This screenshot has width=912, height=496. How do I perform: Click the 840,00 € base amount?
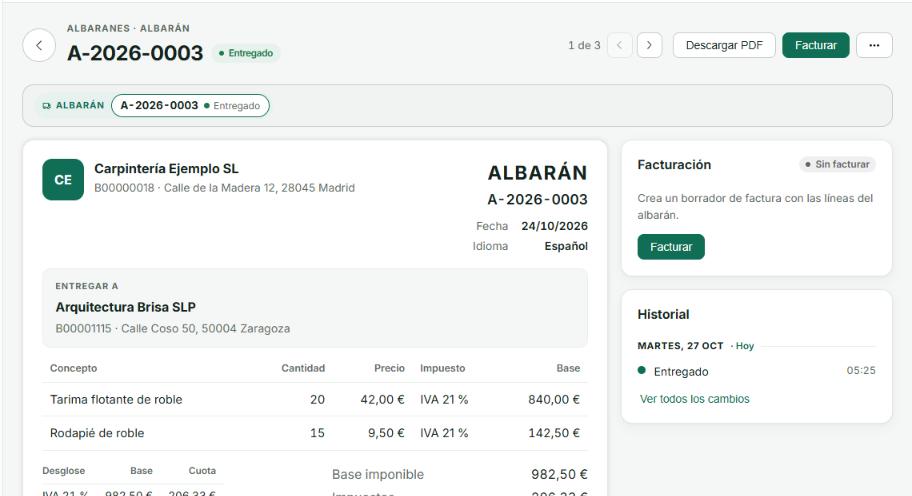(x=554, y=399)
